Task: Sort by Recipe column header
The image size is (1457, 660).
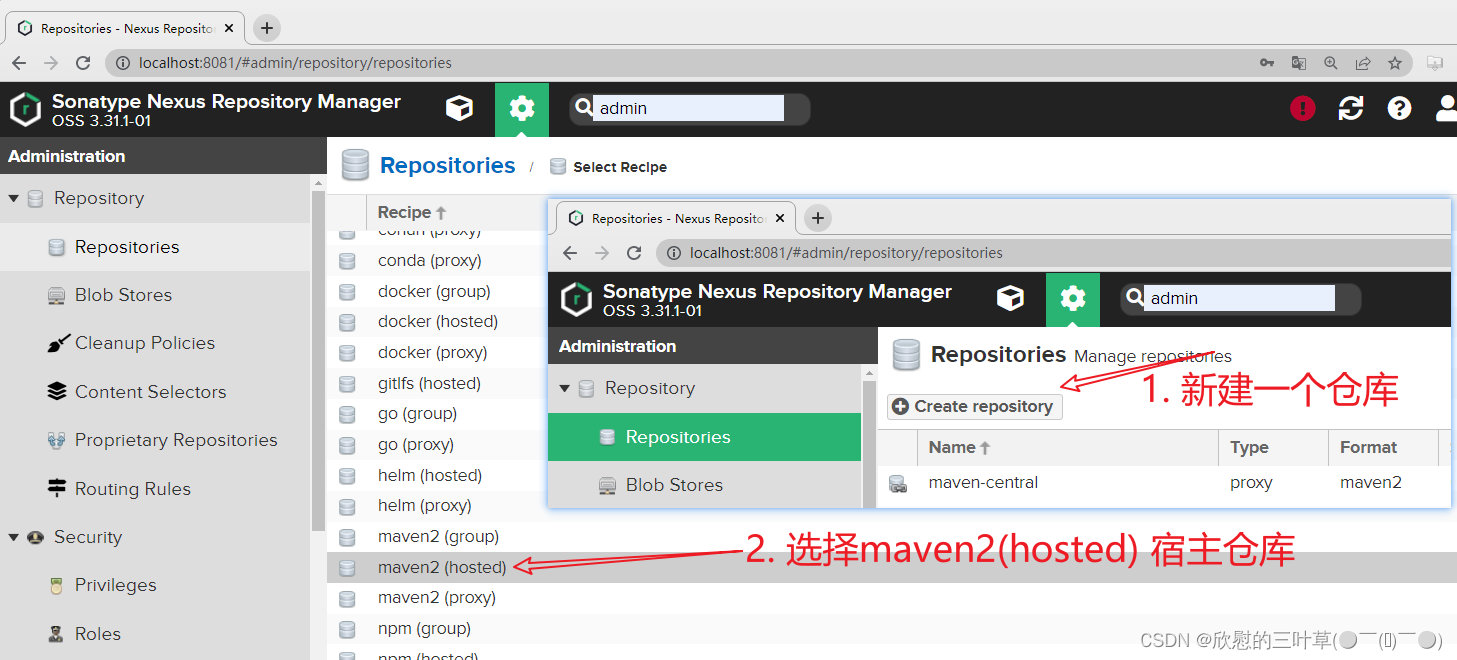Action: tap(411, 212)
